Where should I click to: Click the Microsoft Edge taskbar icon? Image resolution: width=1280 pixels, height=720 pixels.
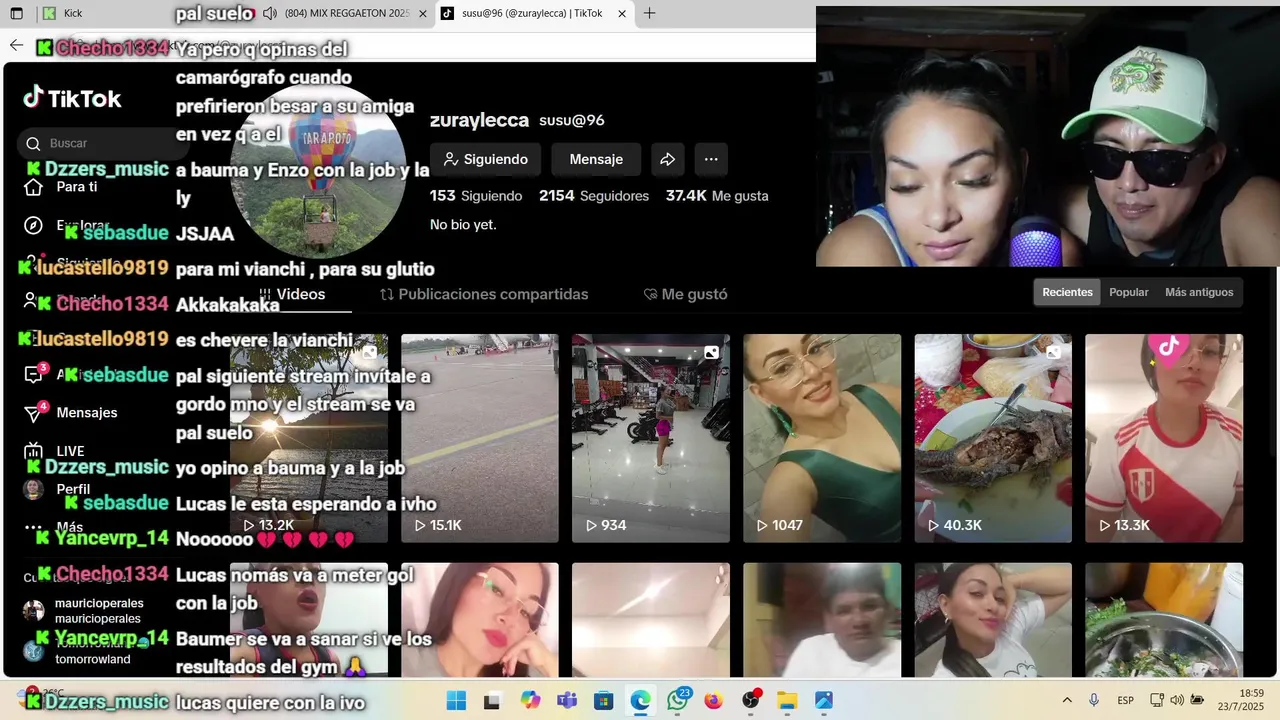641,700
